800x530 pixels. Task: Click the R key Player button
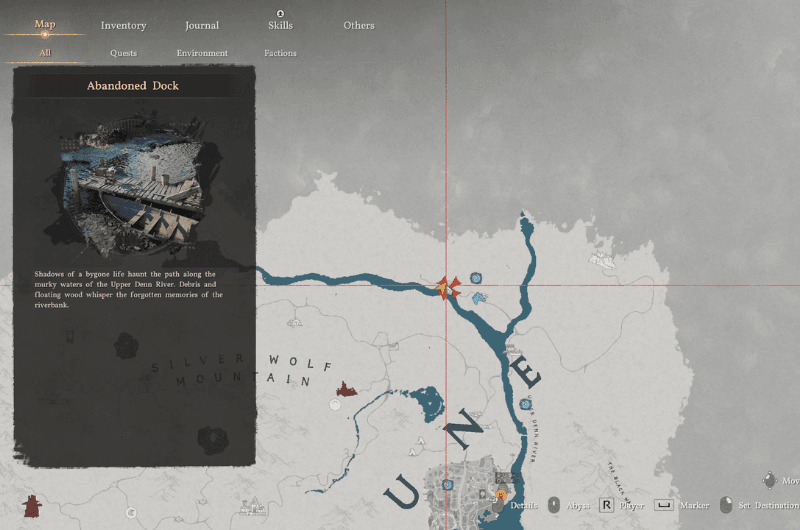click(606, 505)
